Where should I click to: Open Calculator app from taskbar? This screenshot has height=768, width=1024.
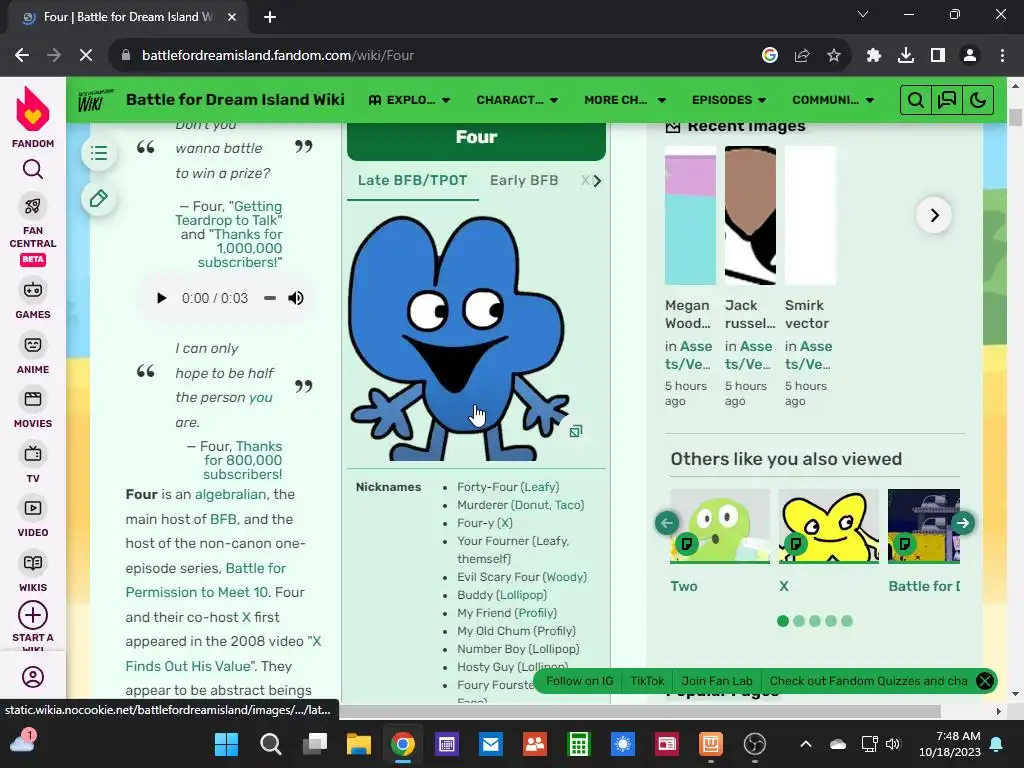pyautogui.click(x=579, y=744)
